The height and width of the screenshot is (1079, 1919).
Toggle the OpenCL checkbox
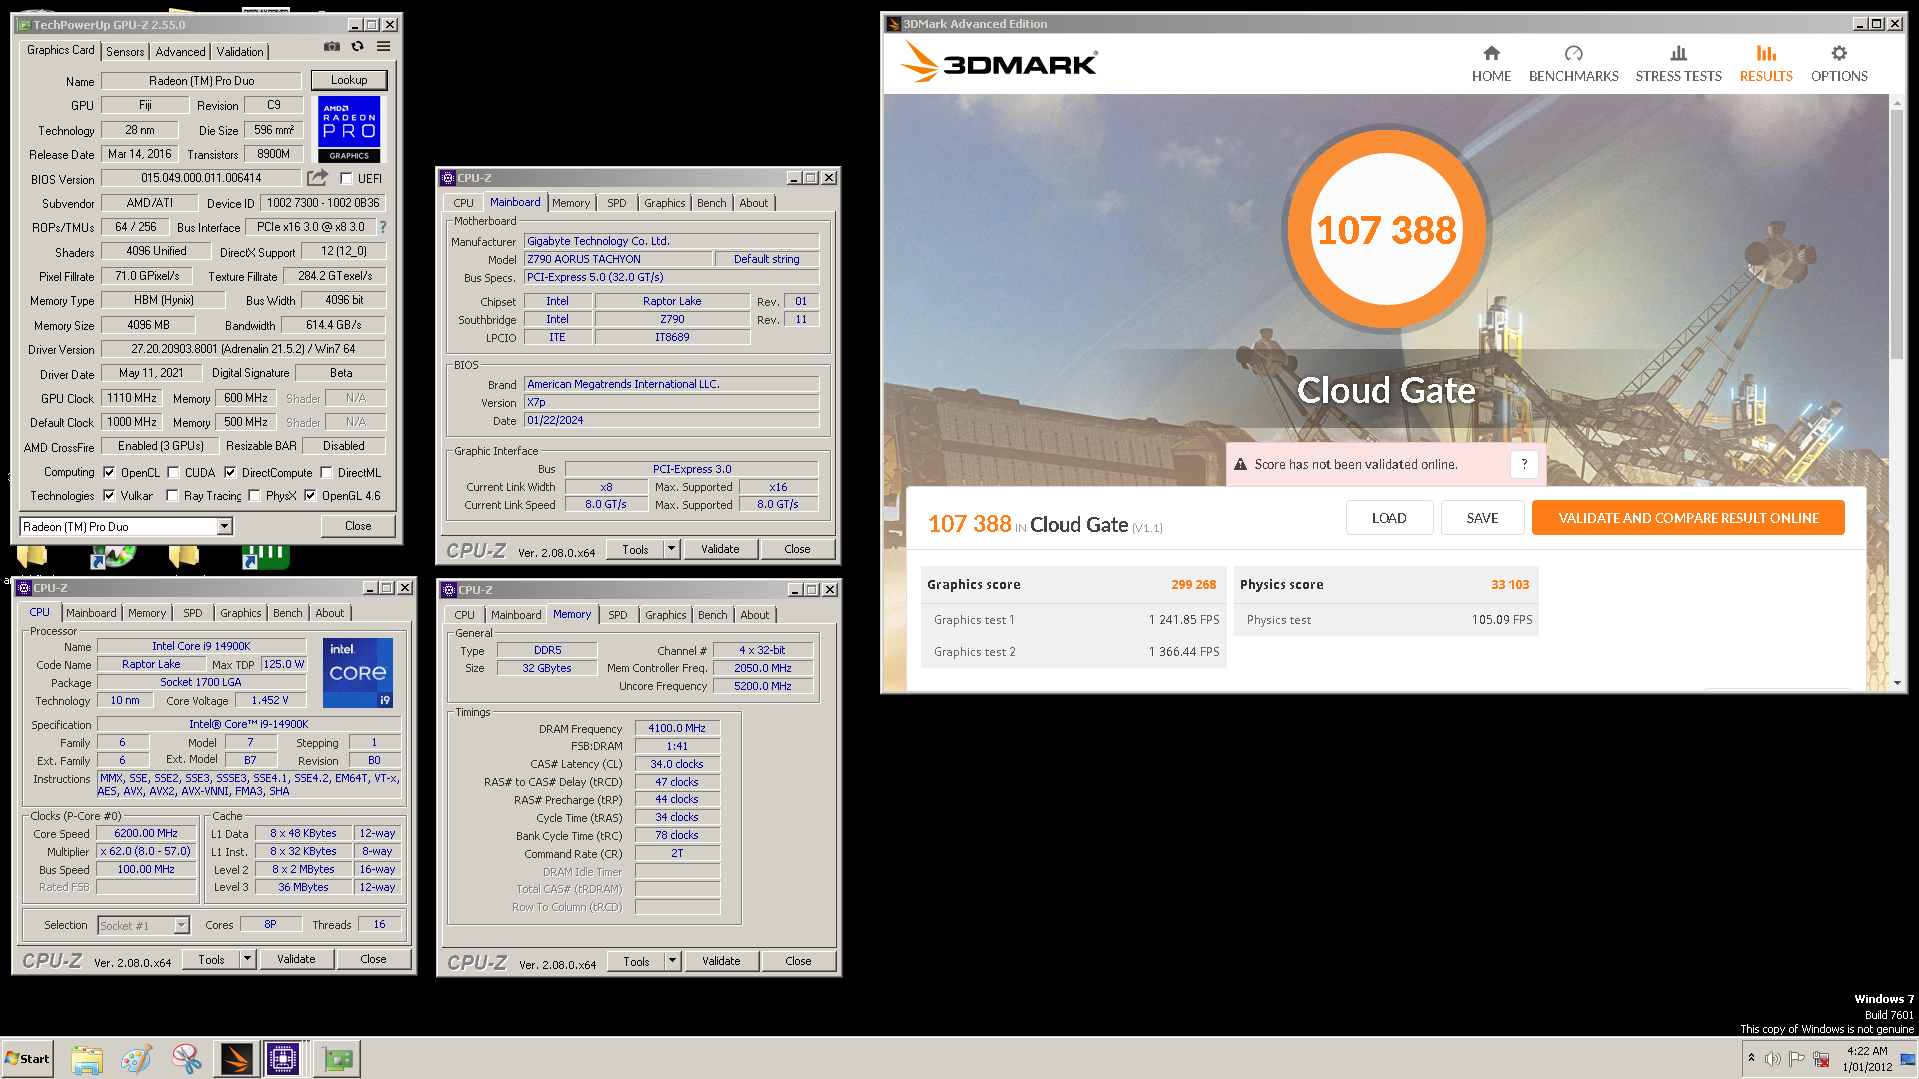pos(109,472)
